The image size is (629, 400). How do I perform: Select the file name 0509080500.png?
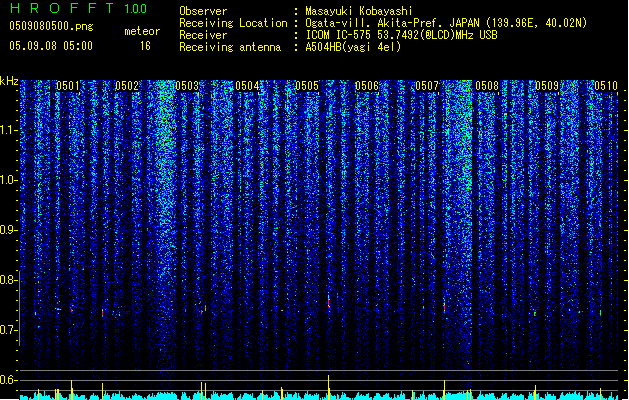[51, 26]
